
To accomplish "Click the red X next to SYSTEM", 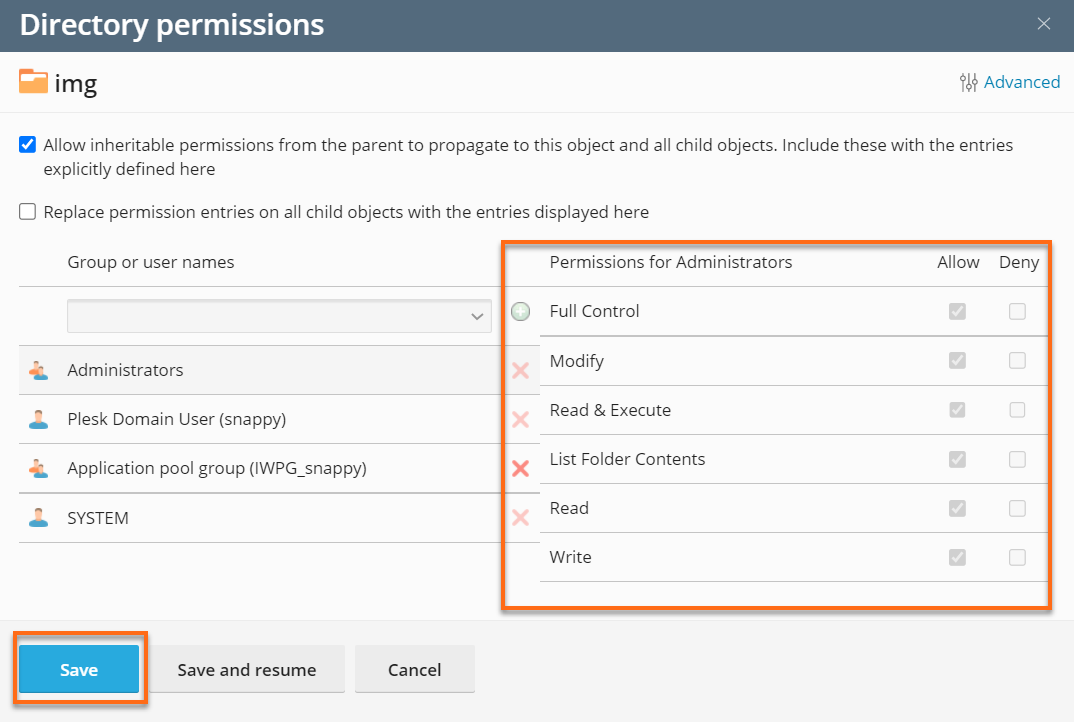I will click(x=520, y=518).
